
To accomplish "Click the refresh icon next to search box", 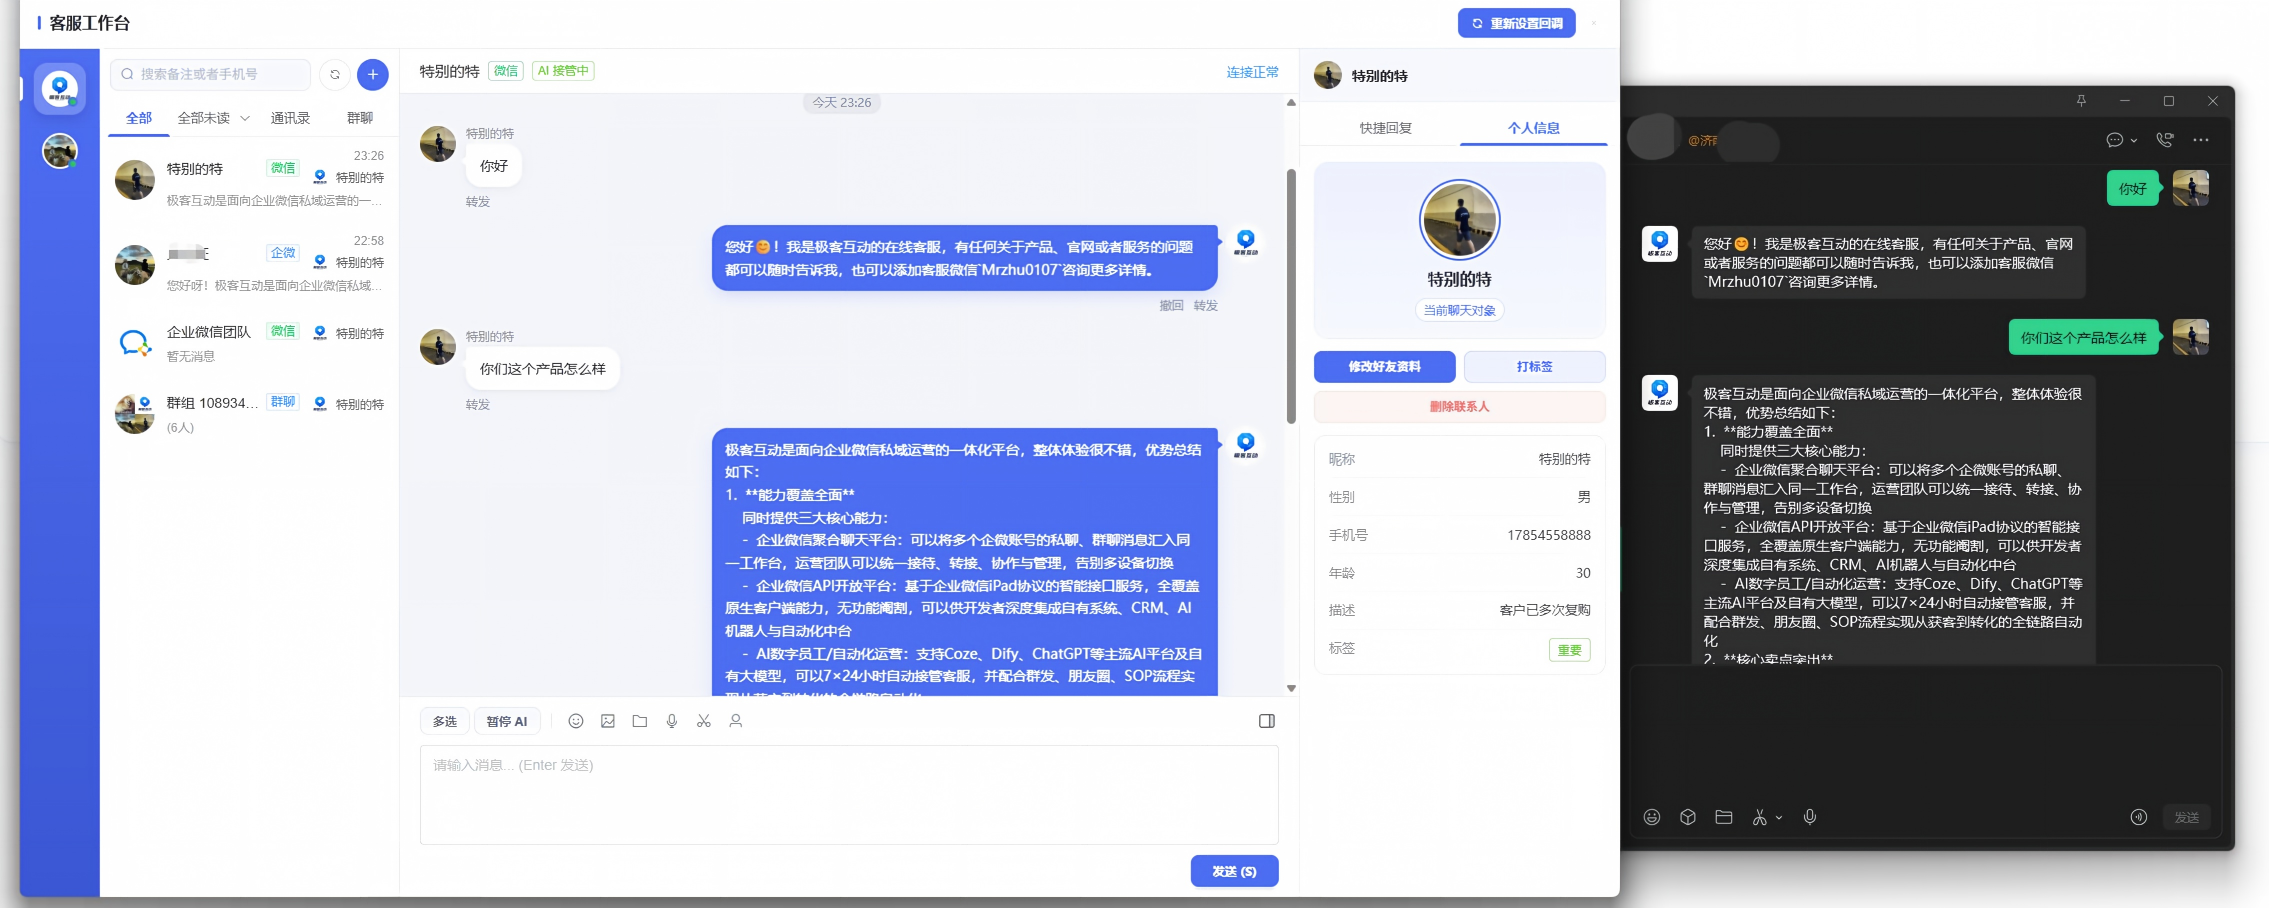I will 335,74.
